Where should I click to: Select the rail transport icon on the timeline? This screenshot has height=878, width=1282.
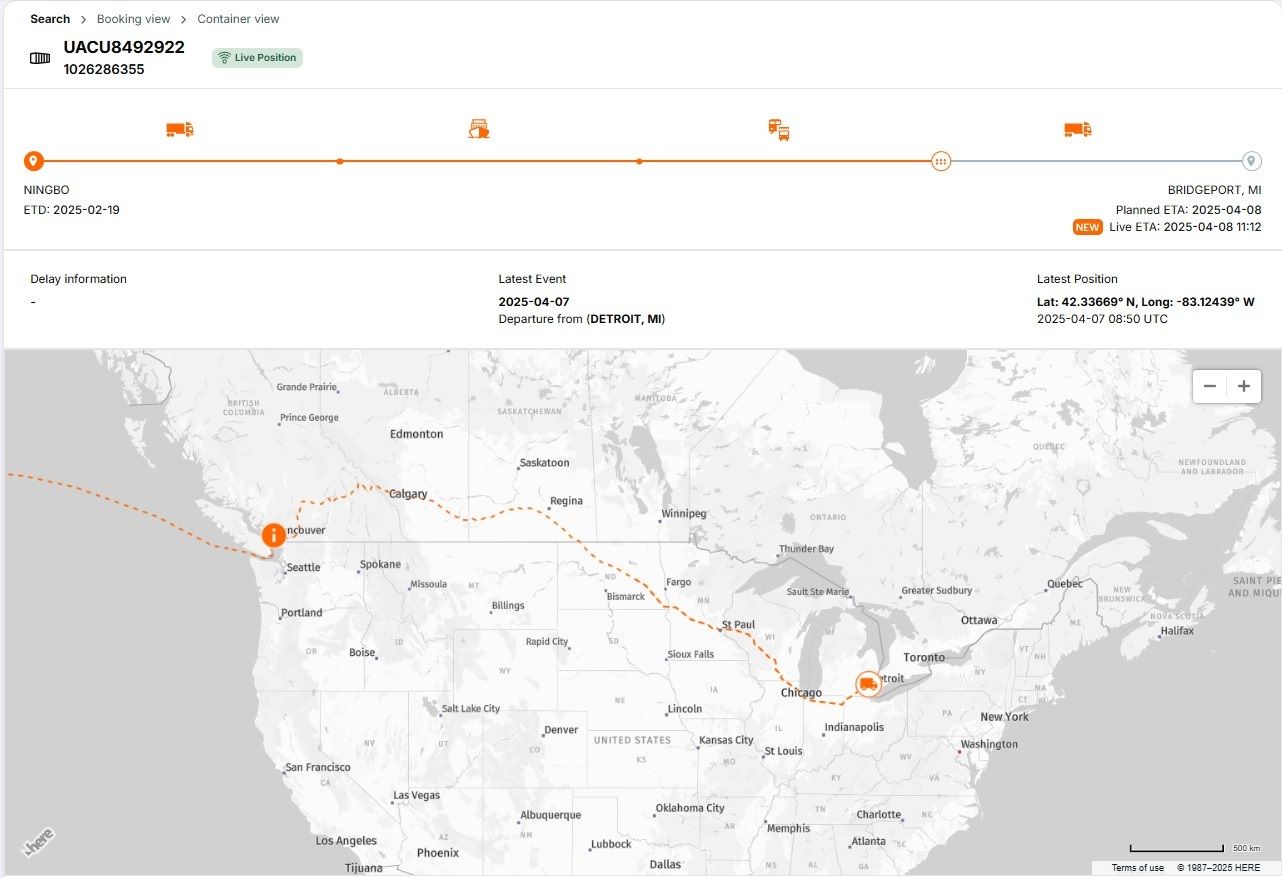click(x=777, y=128)
